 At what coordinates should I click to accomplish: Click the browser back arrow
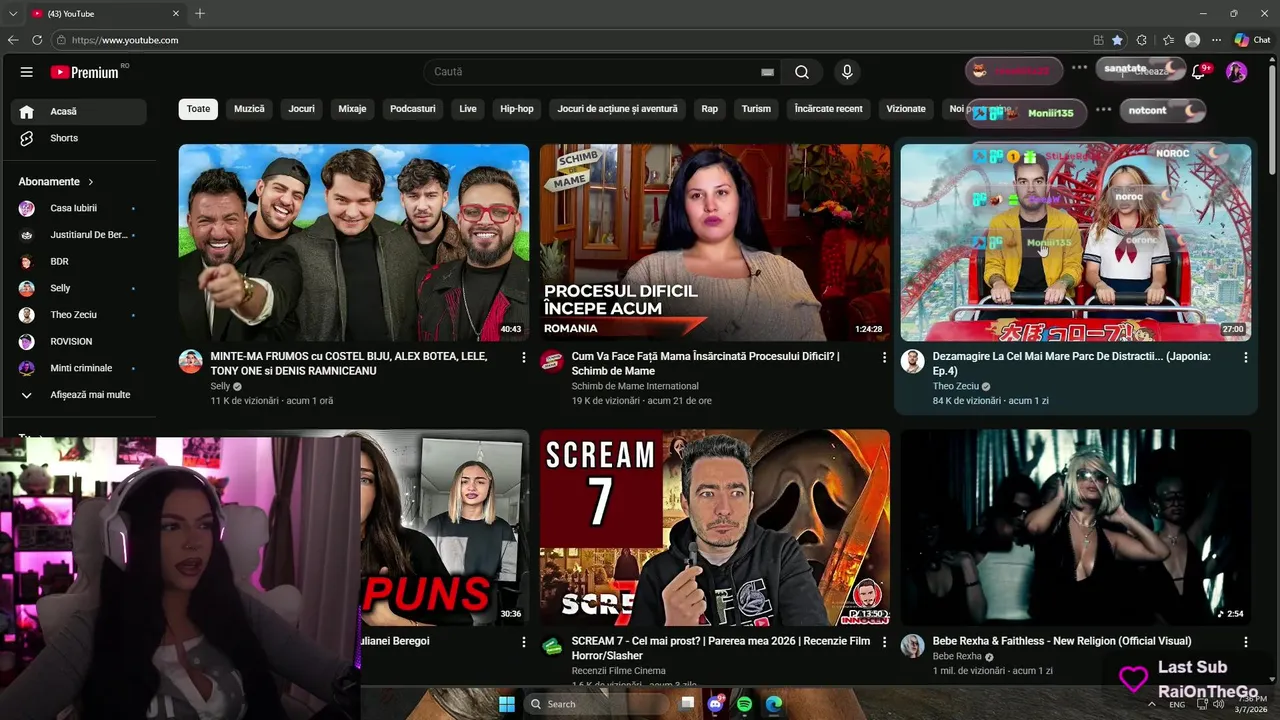pos(13,40)
